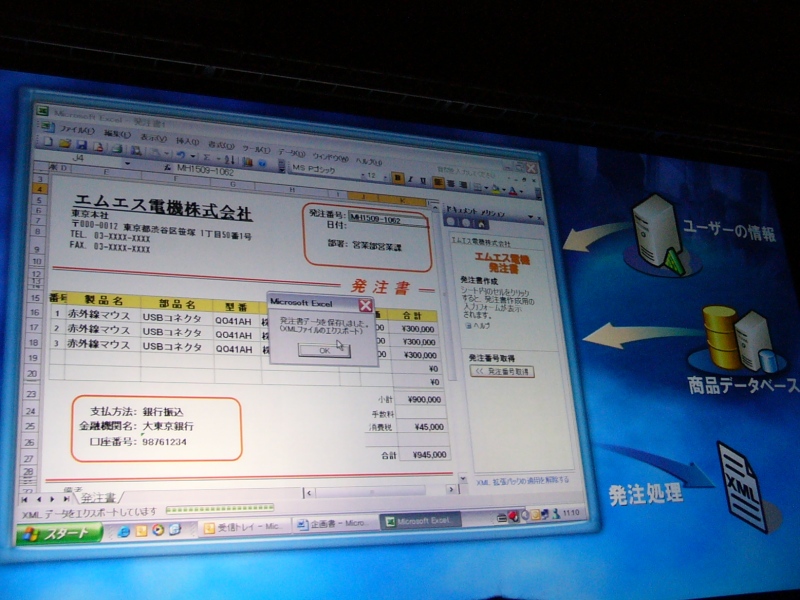Click the 発注番号取得 button in task pane
800x600 pixels.
(x=503, y=371)
